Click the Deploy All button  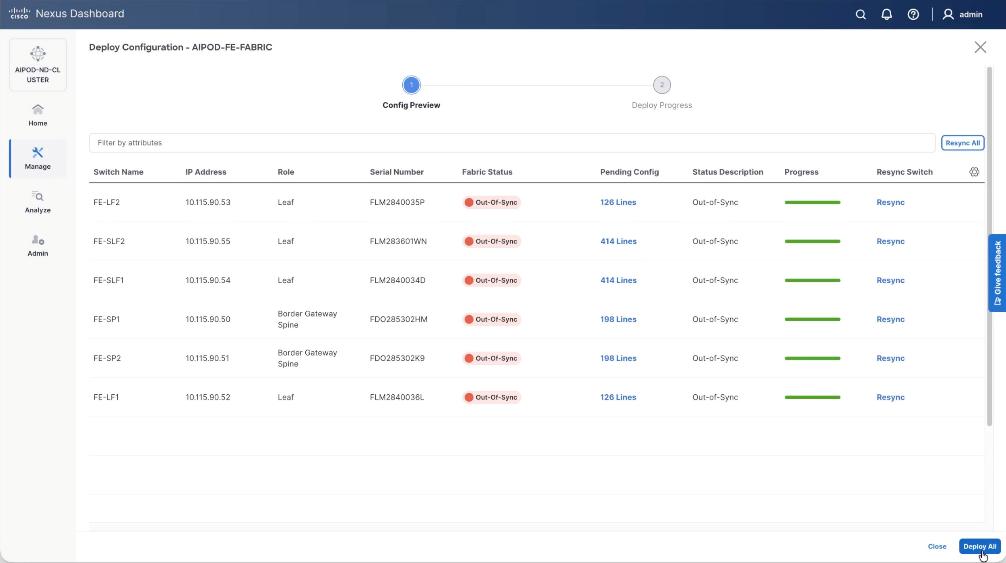(x=980, y=546)
